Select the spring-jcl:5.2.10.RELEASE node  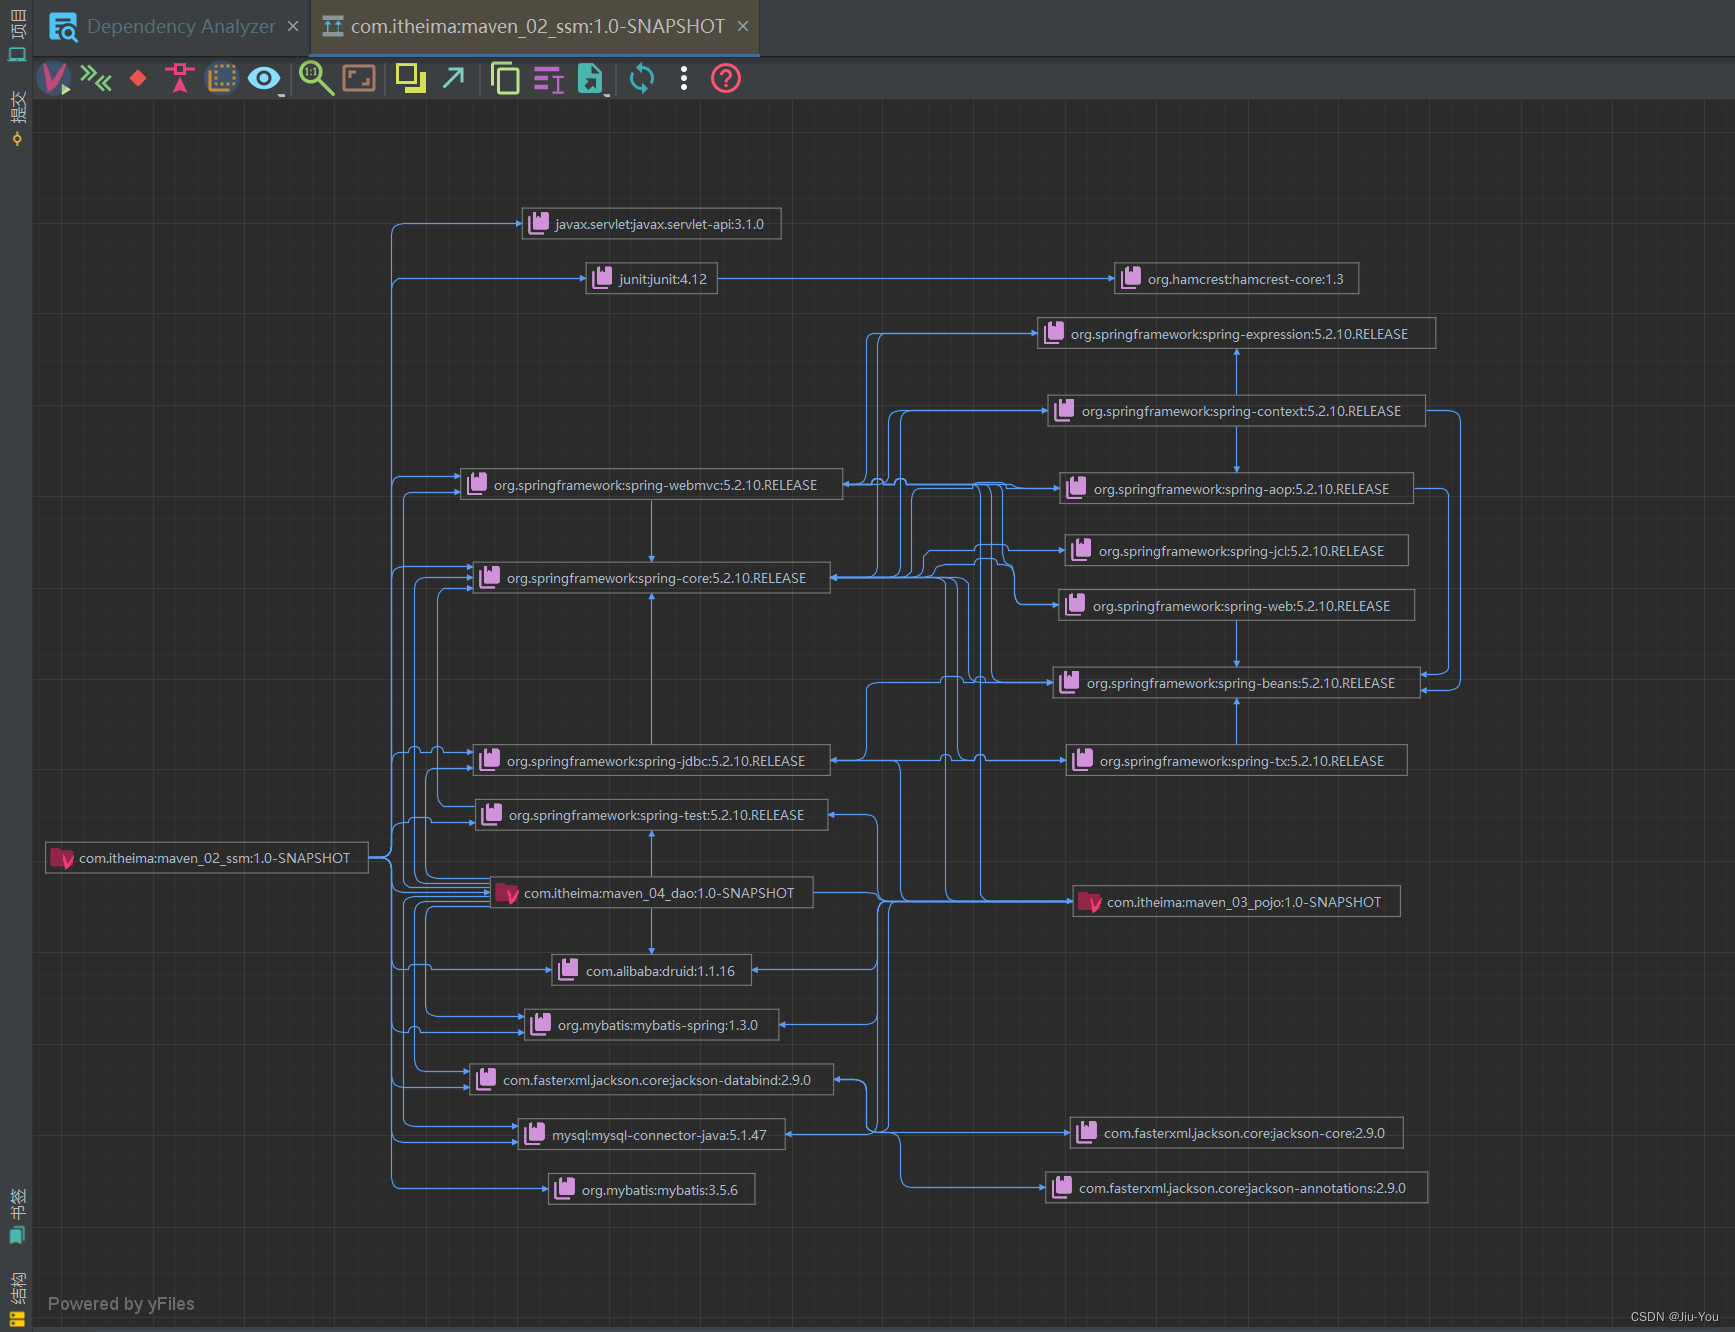point(1236,551)
